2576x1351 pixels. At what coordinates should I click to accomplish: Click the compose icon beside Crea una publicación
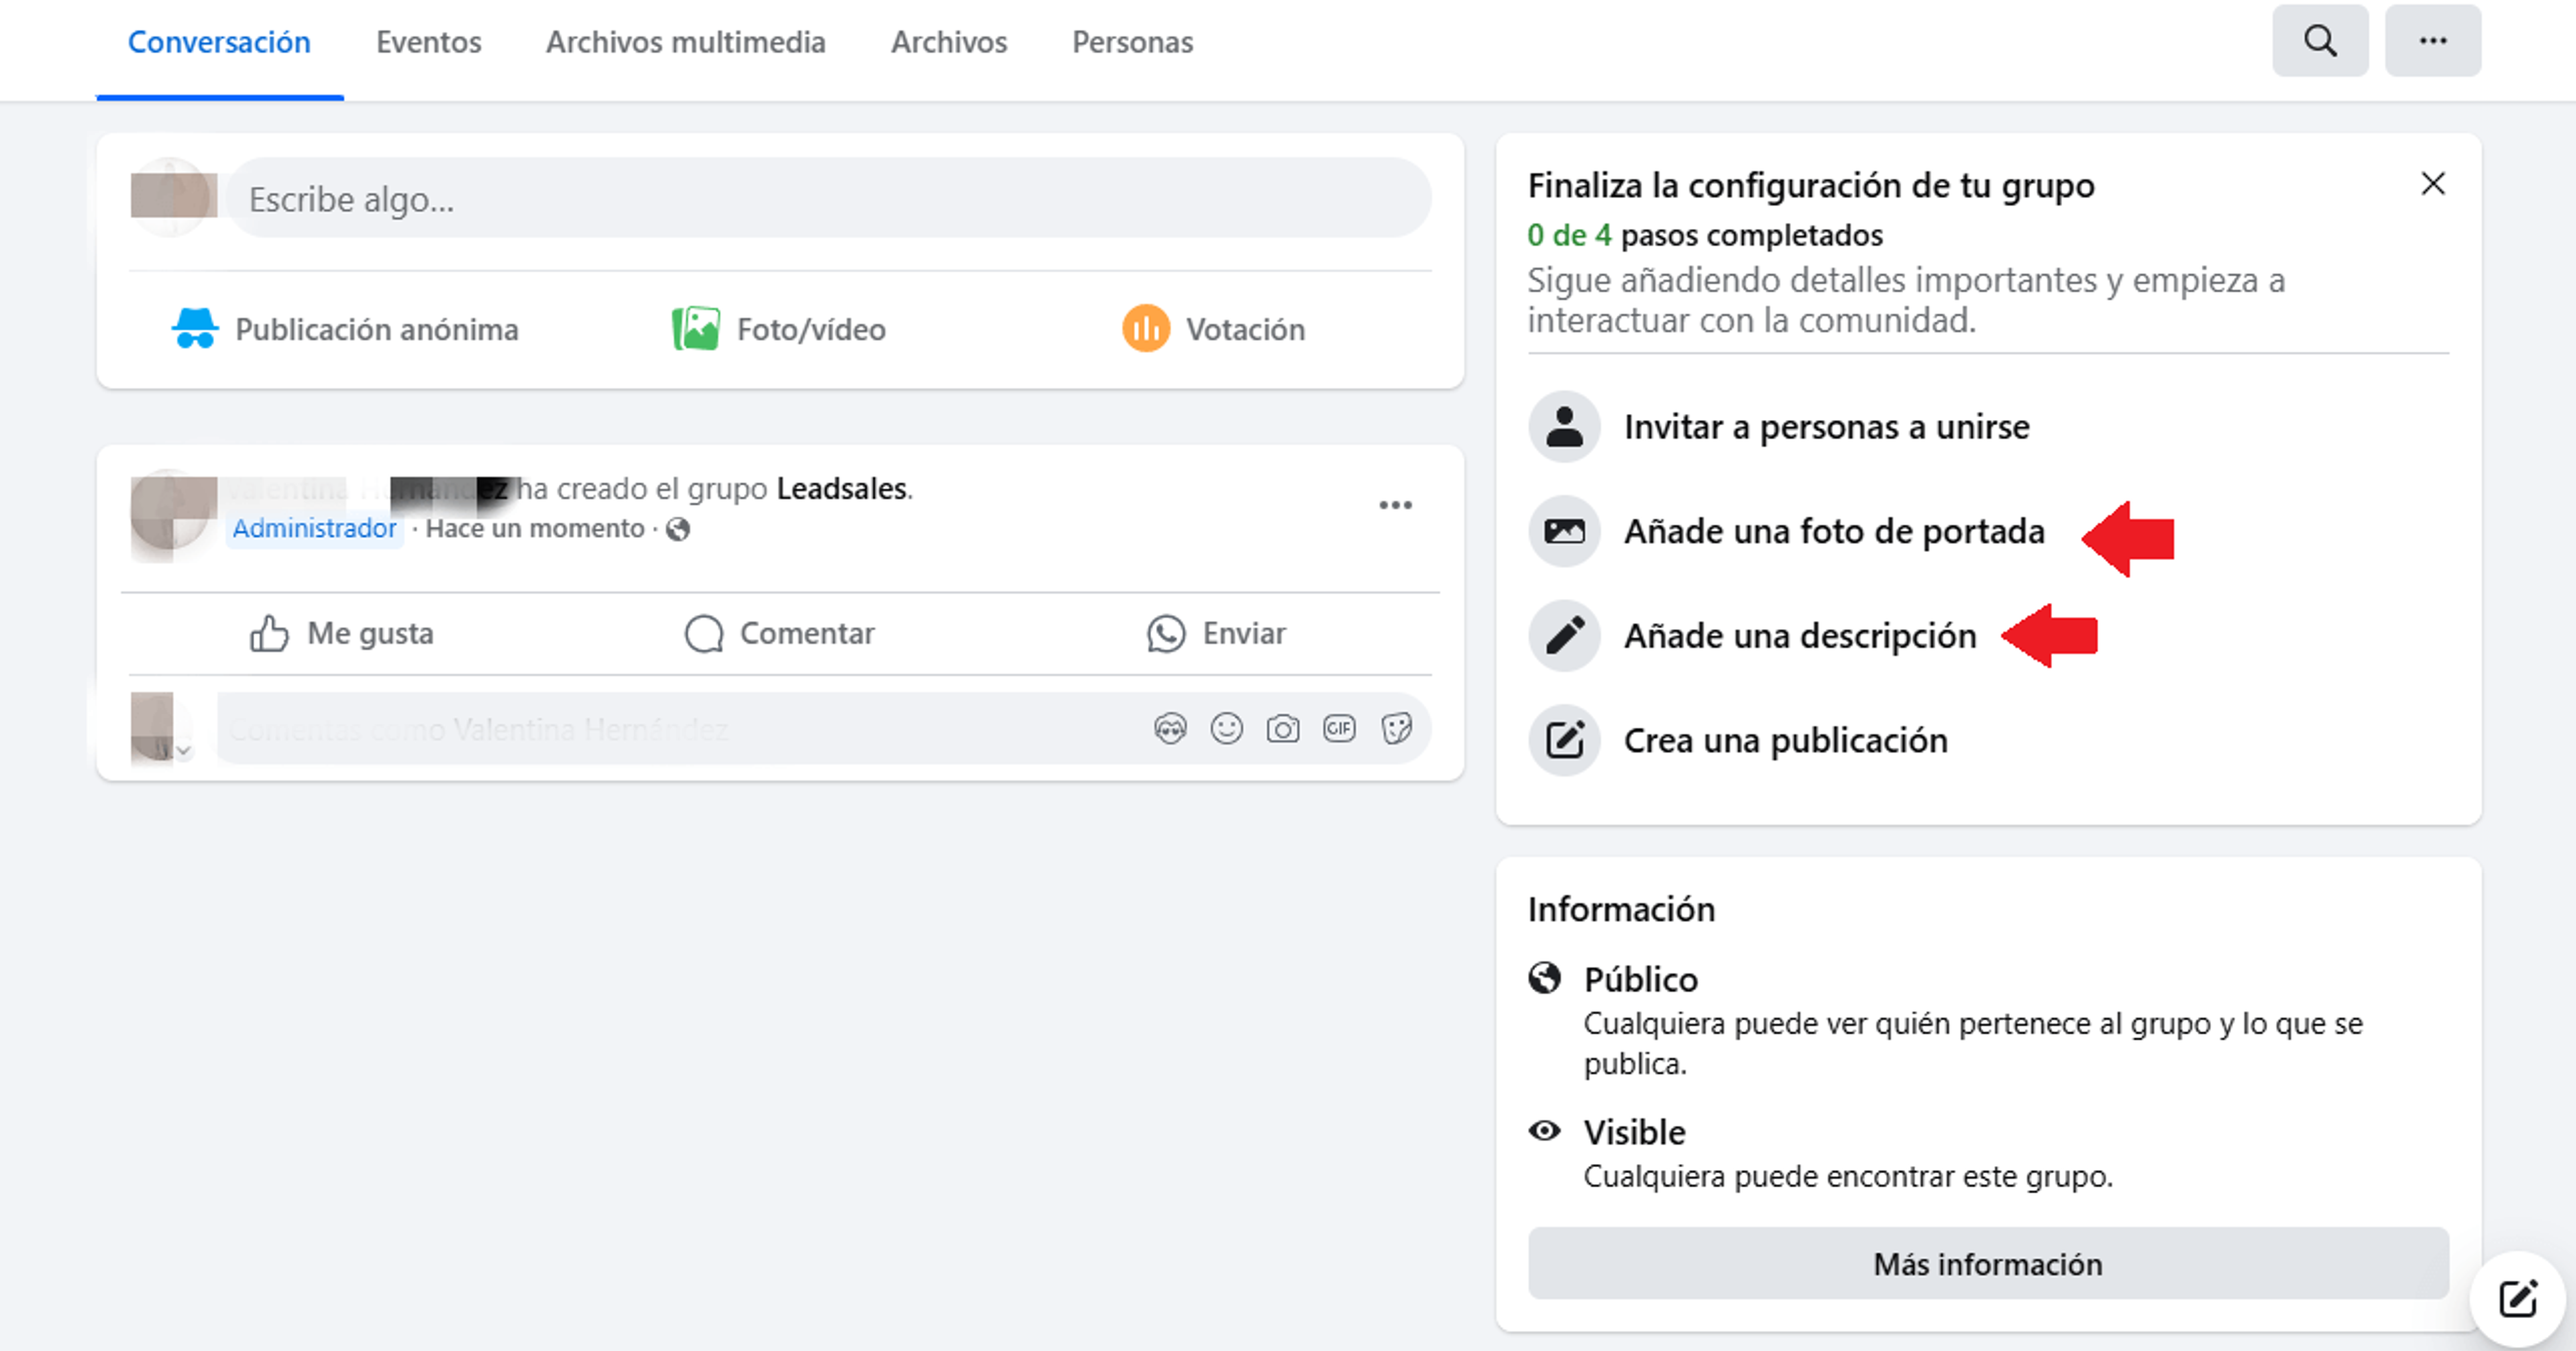coord(1564,740)
